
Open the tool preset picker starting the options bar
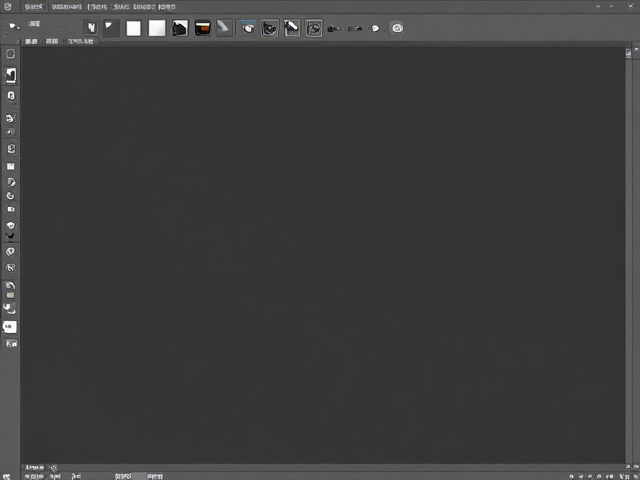(x=14, y=26)
